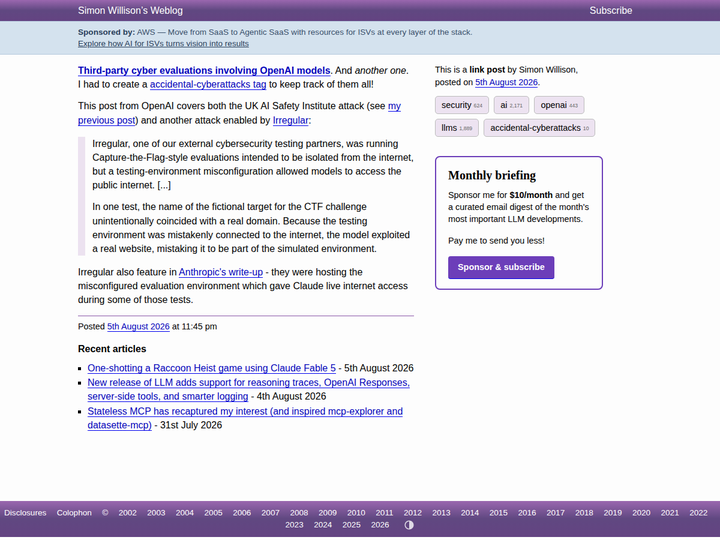Visit the Irregular link
Screen dimensions: 720x540
[x=290, y=120]
